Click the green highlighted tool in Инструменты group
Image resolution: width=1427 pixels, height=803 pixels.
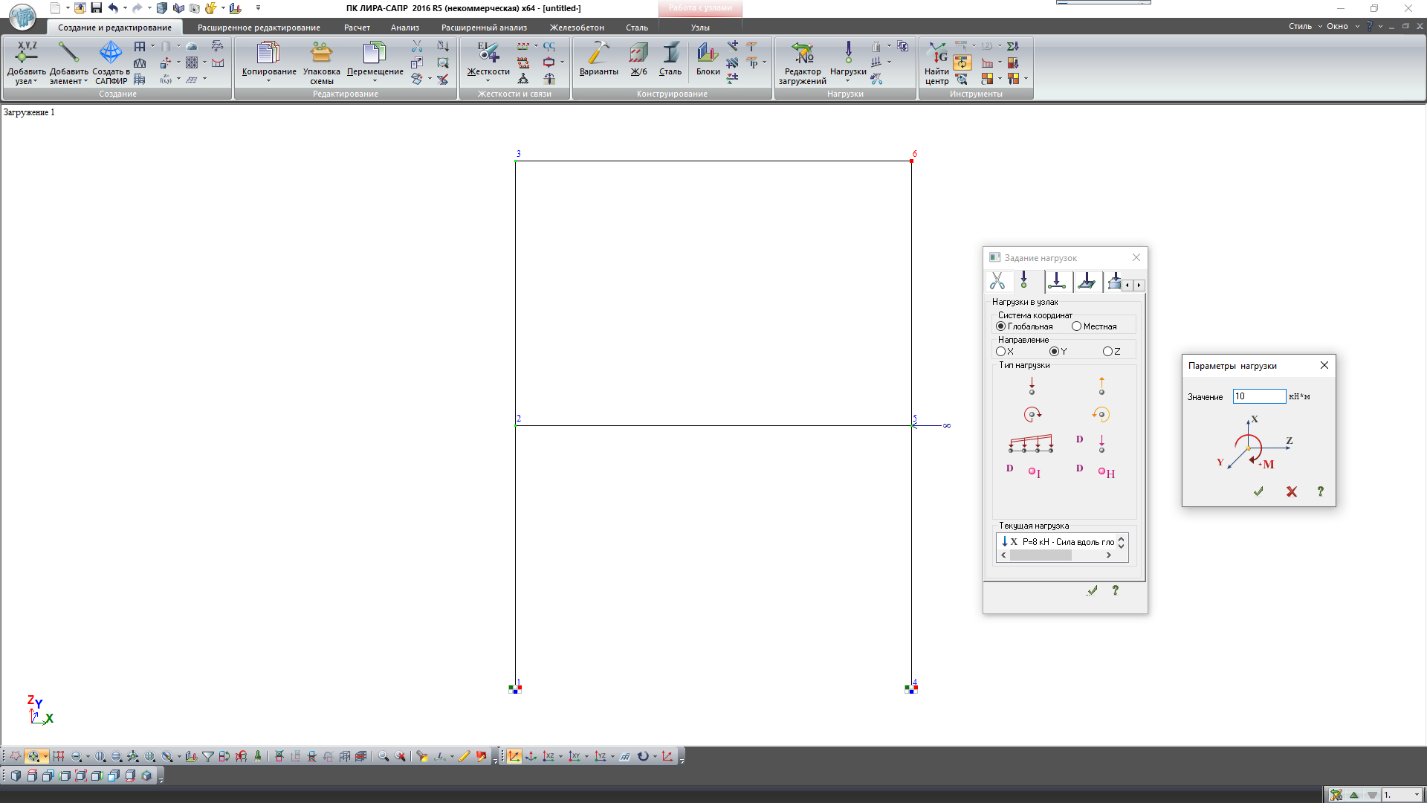pos(962,62)
